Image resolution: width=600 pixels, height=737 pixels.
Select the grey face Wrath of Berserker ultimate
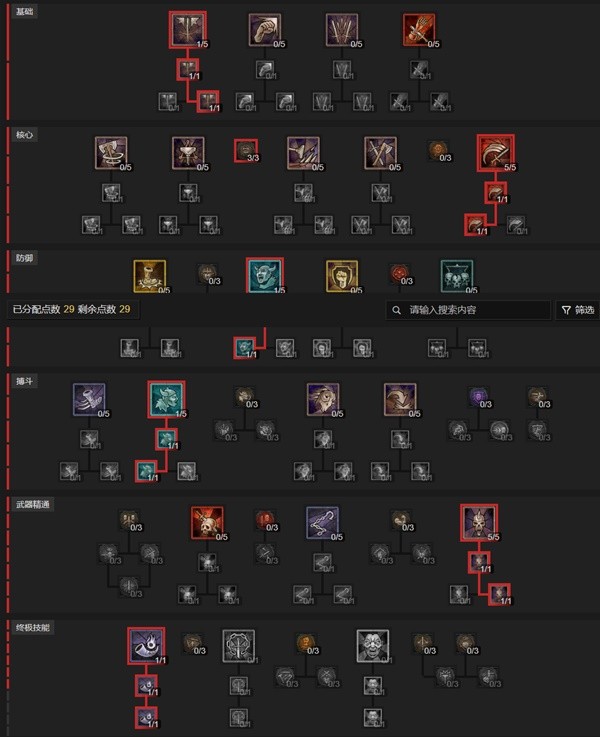[x=373, y=646]
